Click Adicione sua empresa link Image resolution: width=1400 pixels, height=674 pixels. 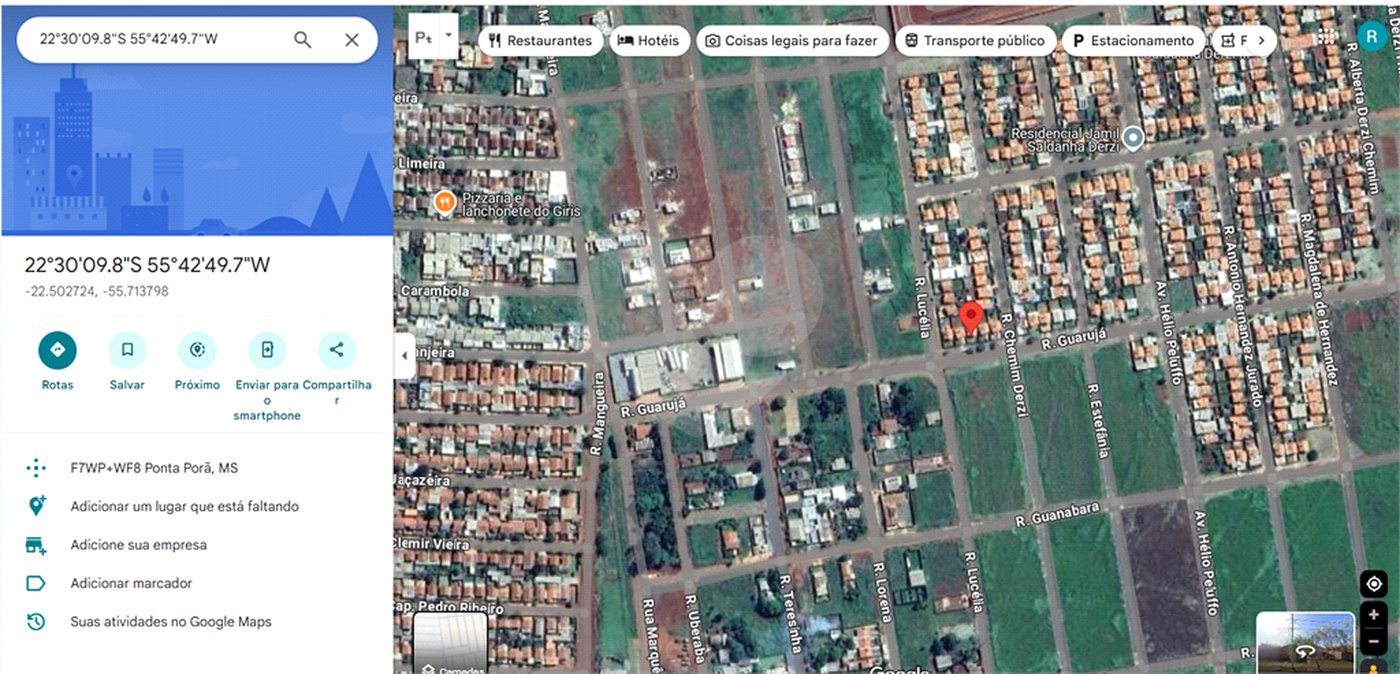[138, 545]
